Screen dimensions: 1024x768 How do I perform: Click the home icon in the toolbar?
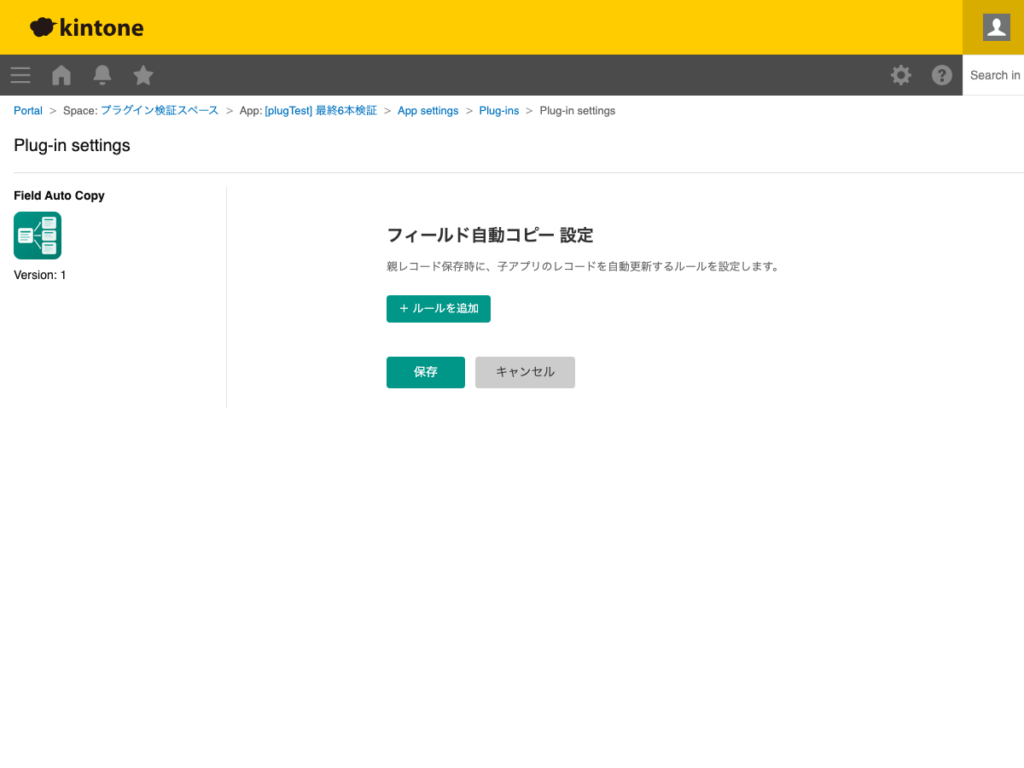click(x=61, y=75)
